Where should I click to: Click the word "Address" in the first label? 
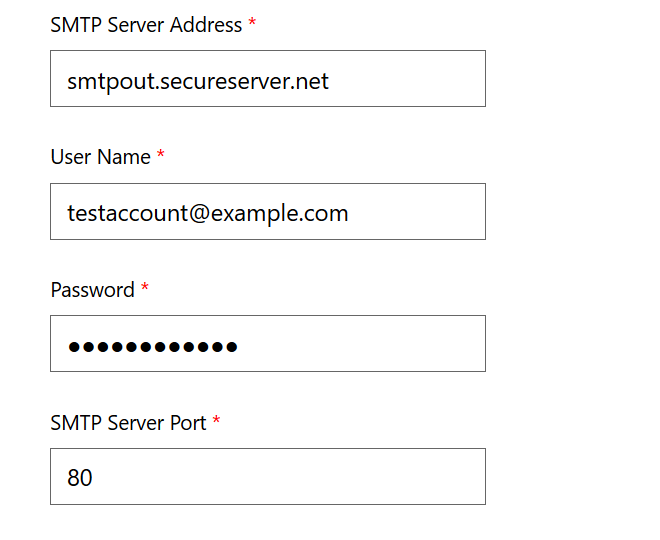coord(207,25)
